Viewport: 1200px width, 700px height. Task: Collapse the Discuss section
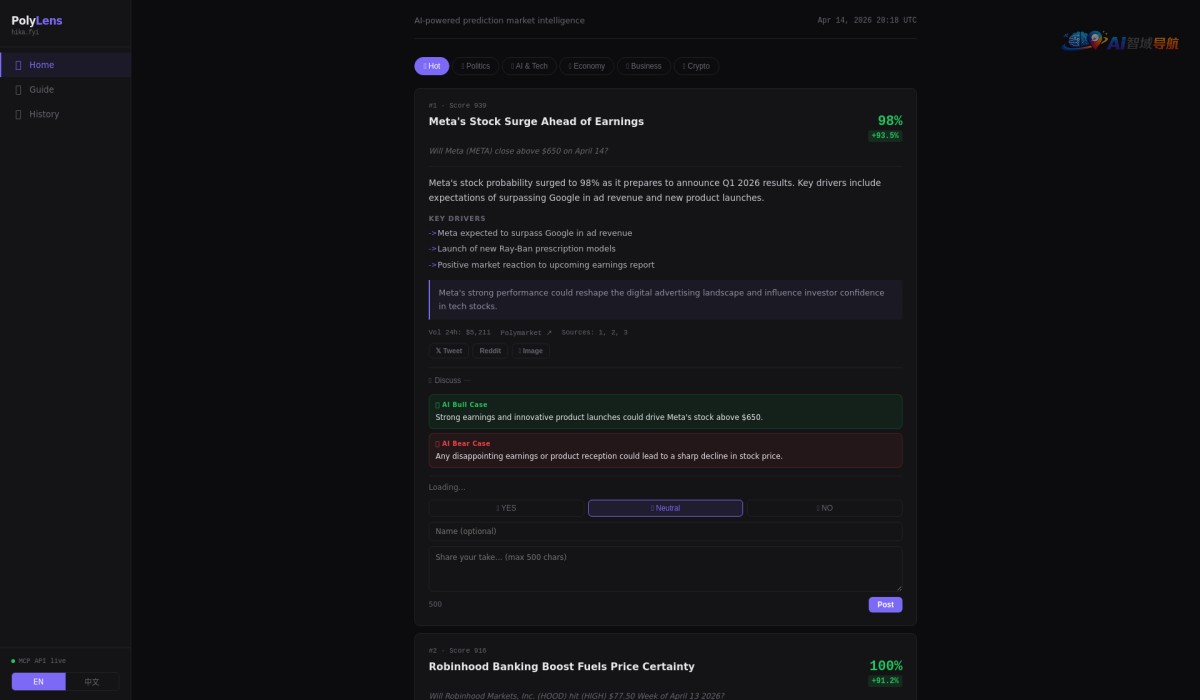coord(448,380)
